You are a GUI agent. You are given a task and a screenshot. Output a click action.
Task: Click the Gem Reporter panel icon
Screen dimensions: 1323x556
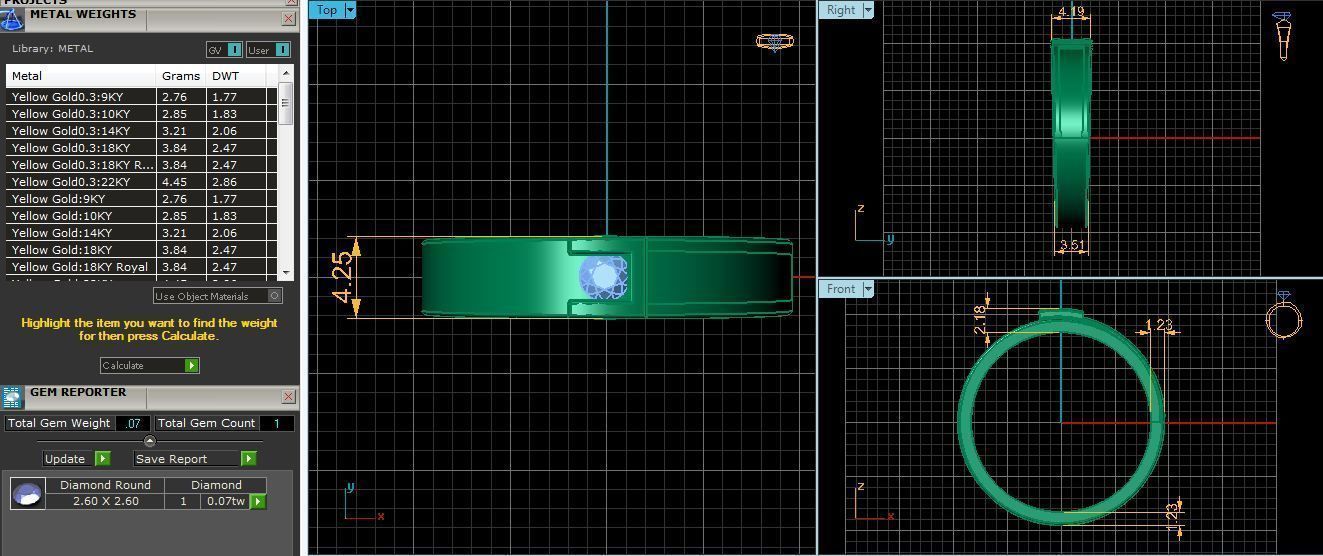(12, 397)
